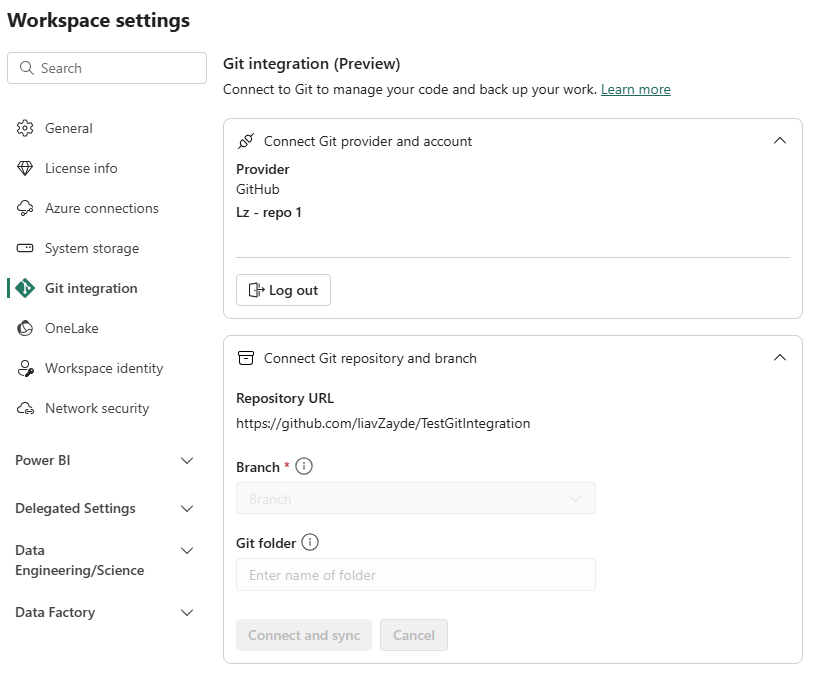The image size is (822, 684).
Task: Click the info icon next to Branch
Action: 305,465
